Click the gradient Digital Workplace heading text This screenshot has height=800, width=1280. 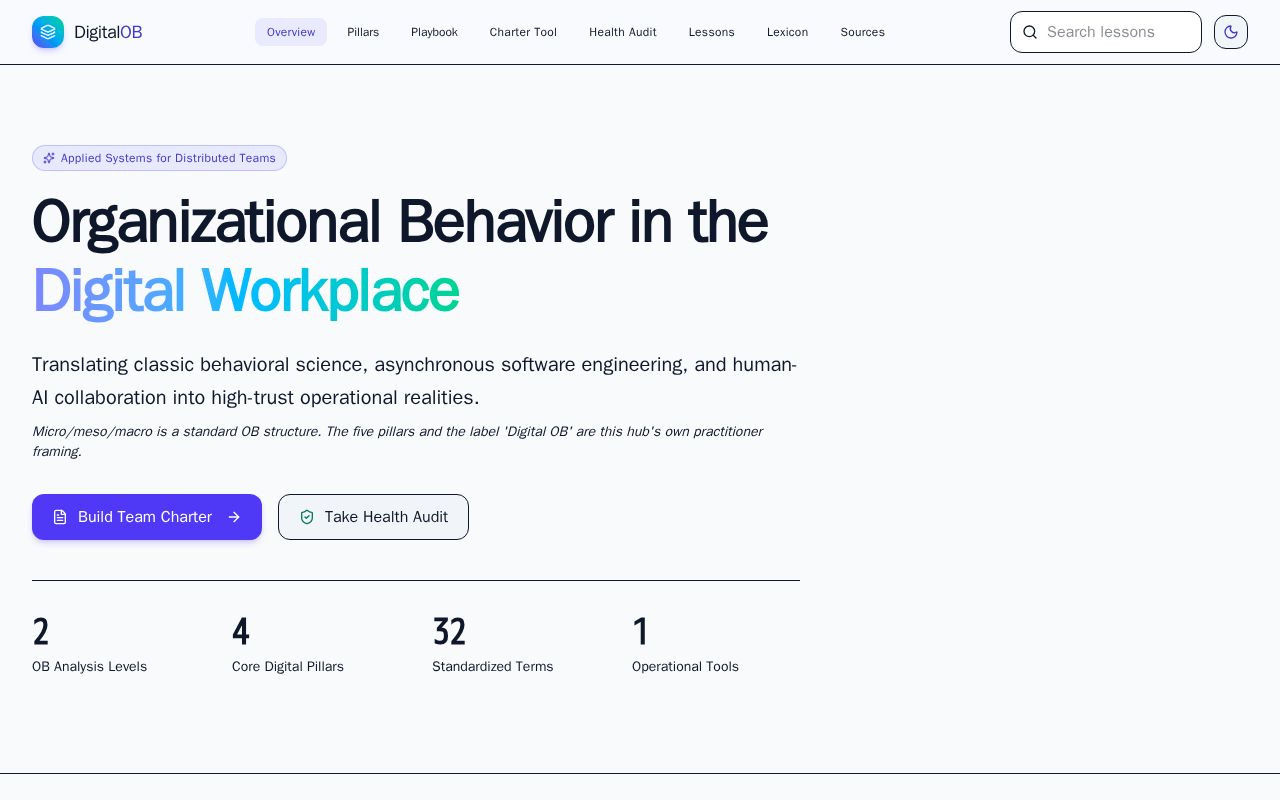[x=245, y=291]
